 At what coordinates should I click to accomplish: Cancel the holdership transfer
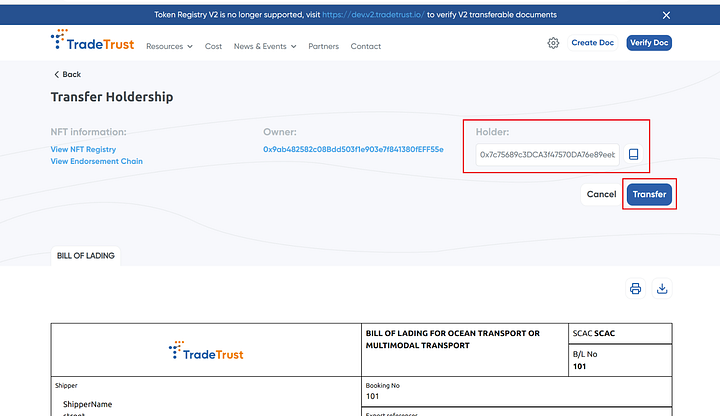[x=601, y=194]
